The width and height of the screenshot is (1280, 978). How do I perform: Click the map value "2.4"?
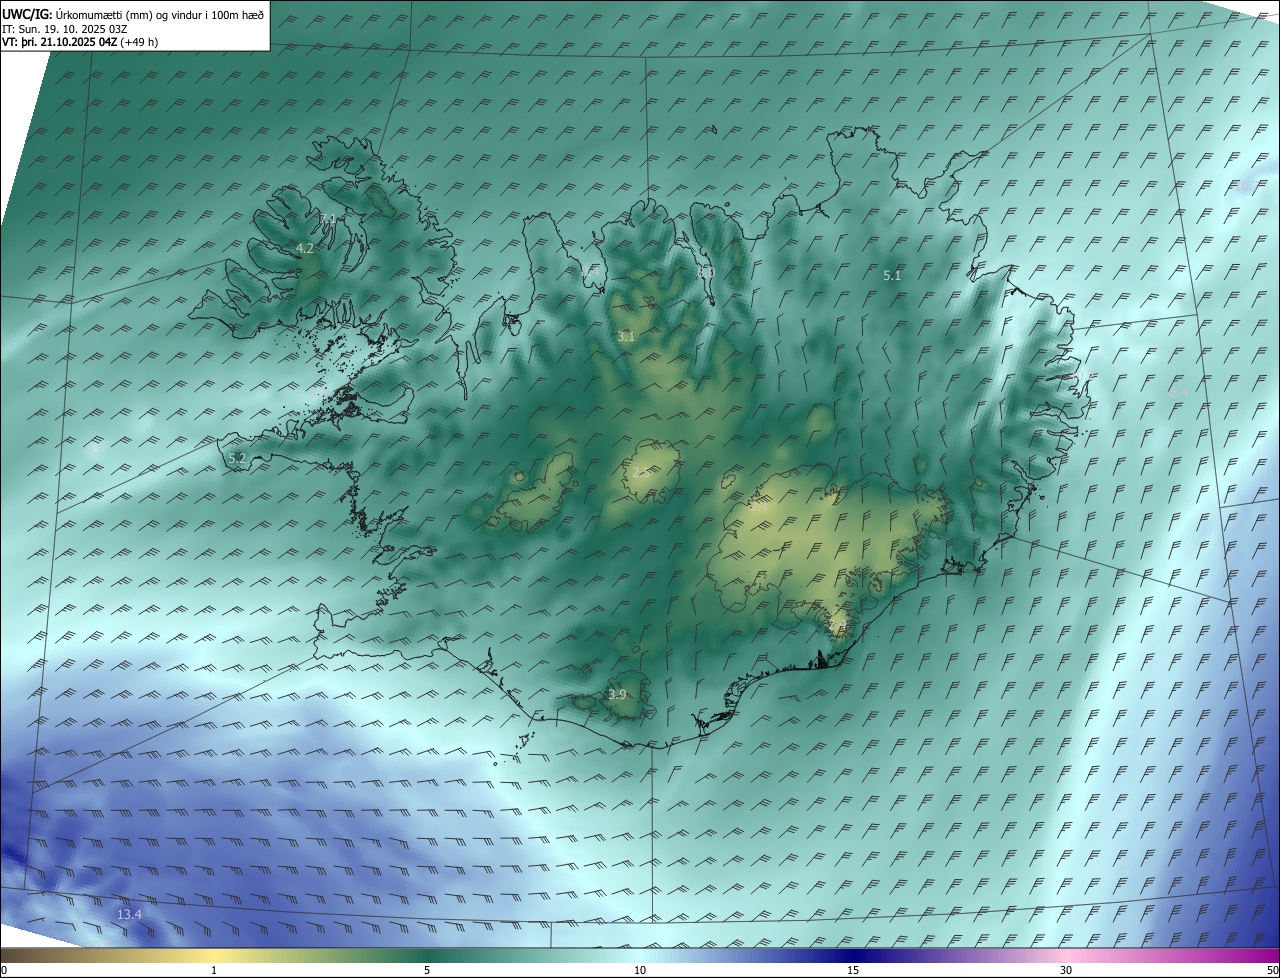click(836, 626)
